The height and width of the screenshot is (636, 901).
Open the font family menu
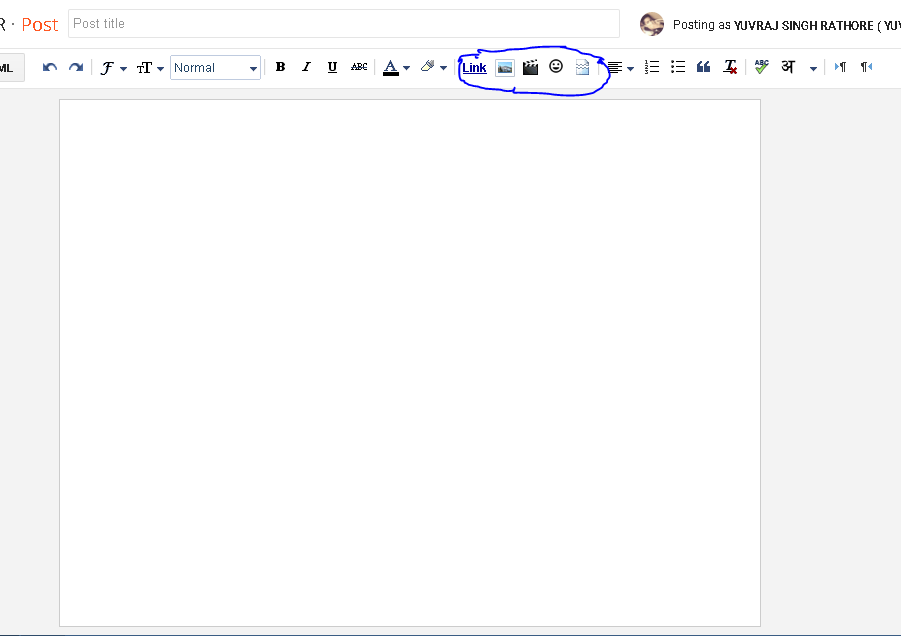[x=113, y=68]
